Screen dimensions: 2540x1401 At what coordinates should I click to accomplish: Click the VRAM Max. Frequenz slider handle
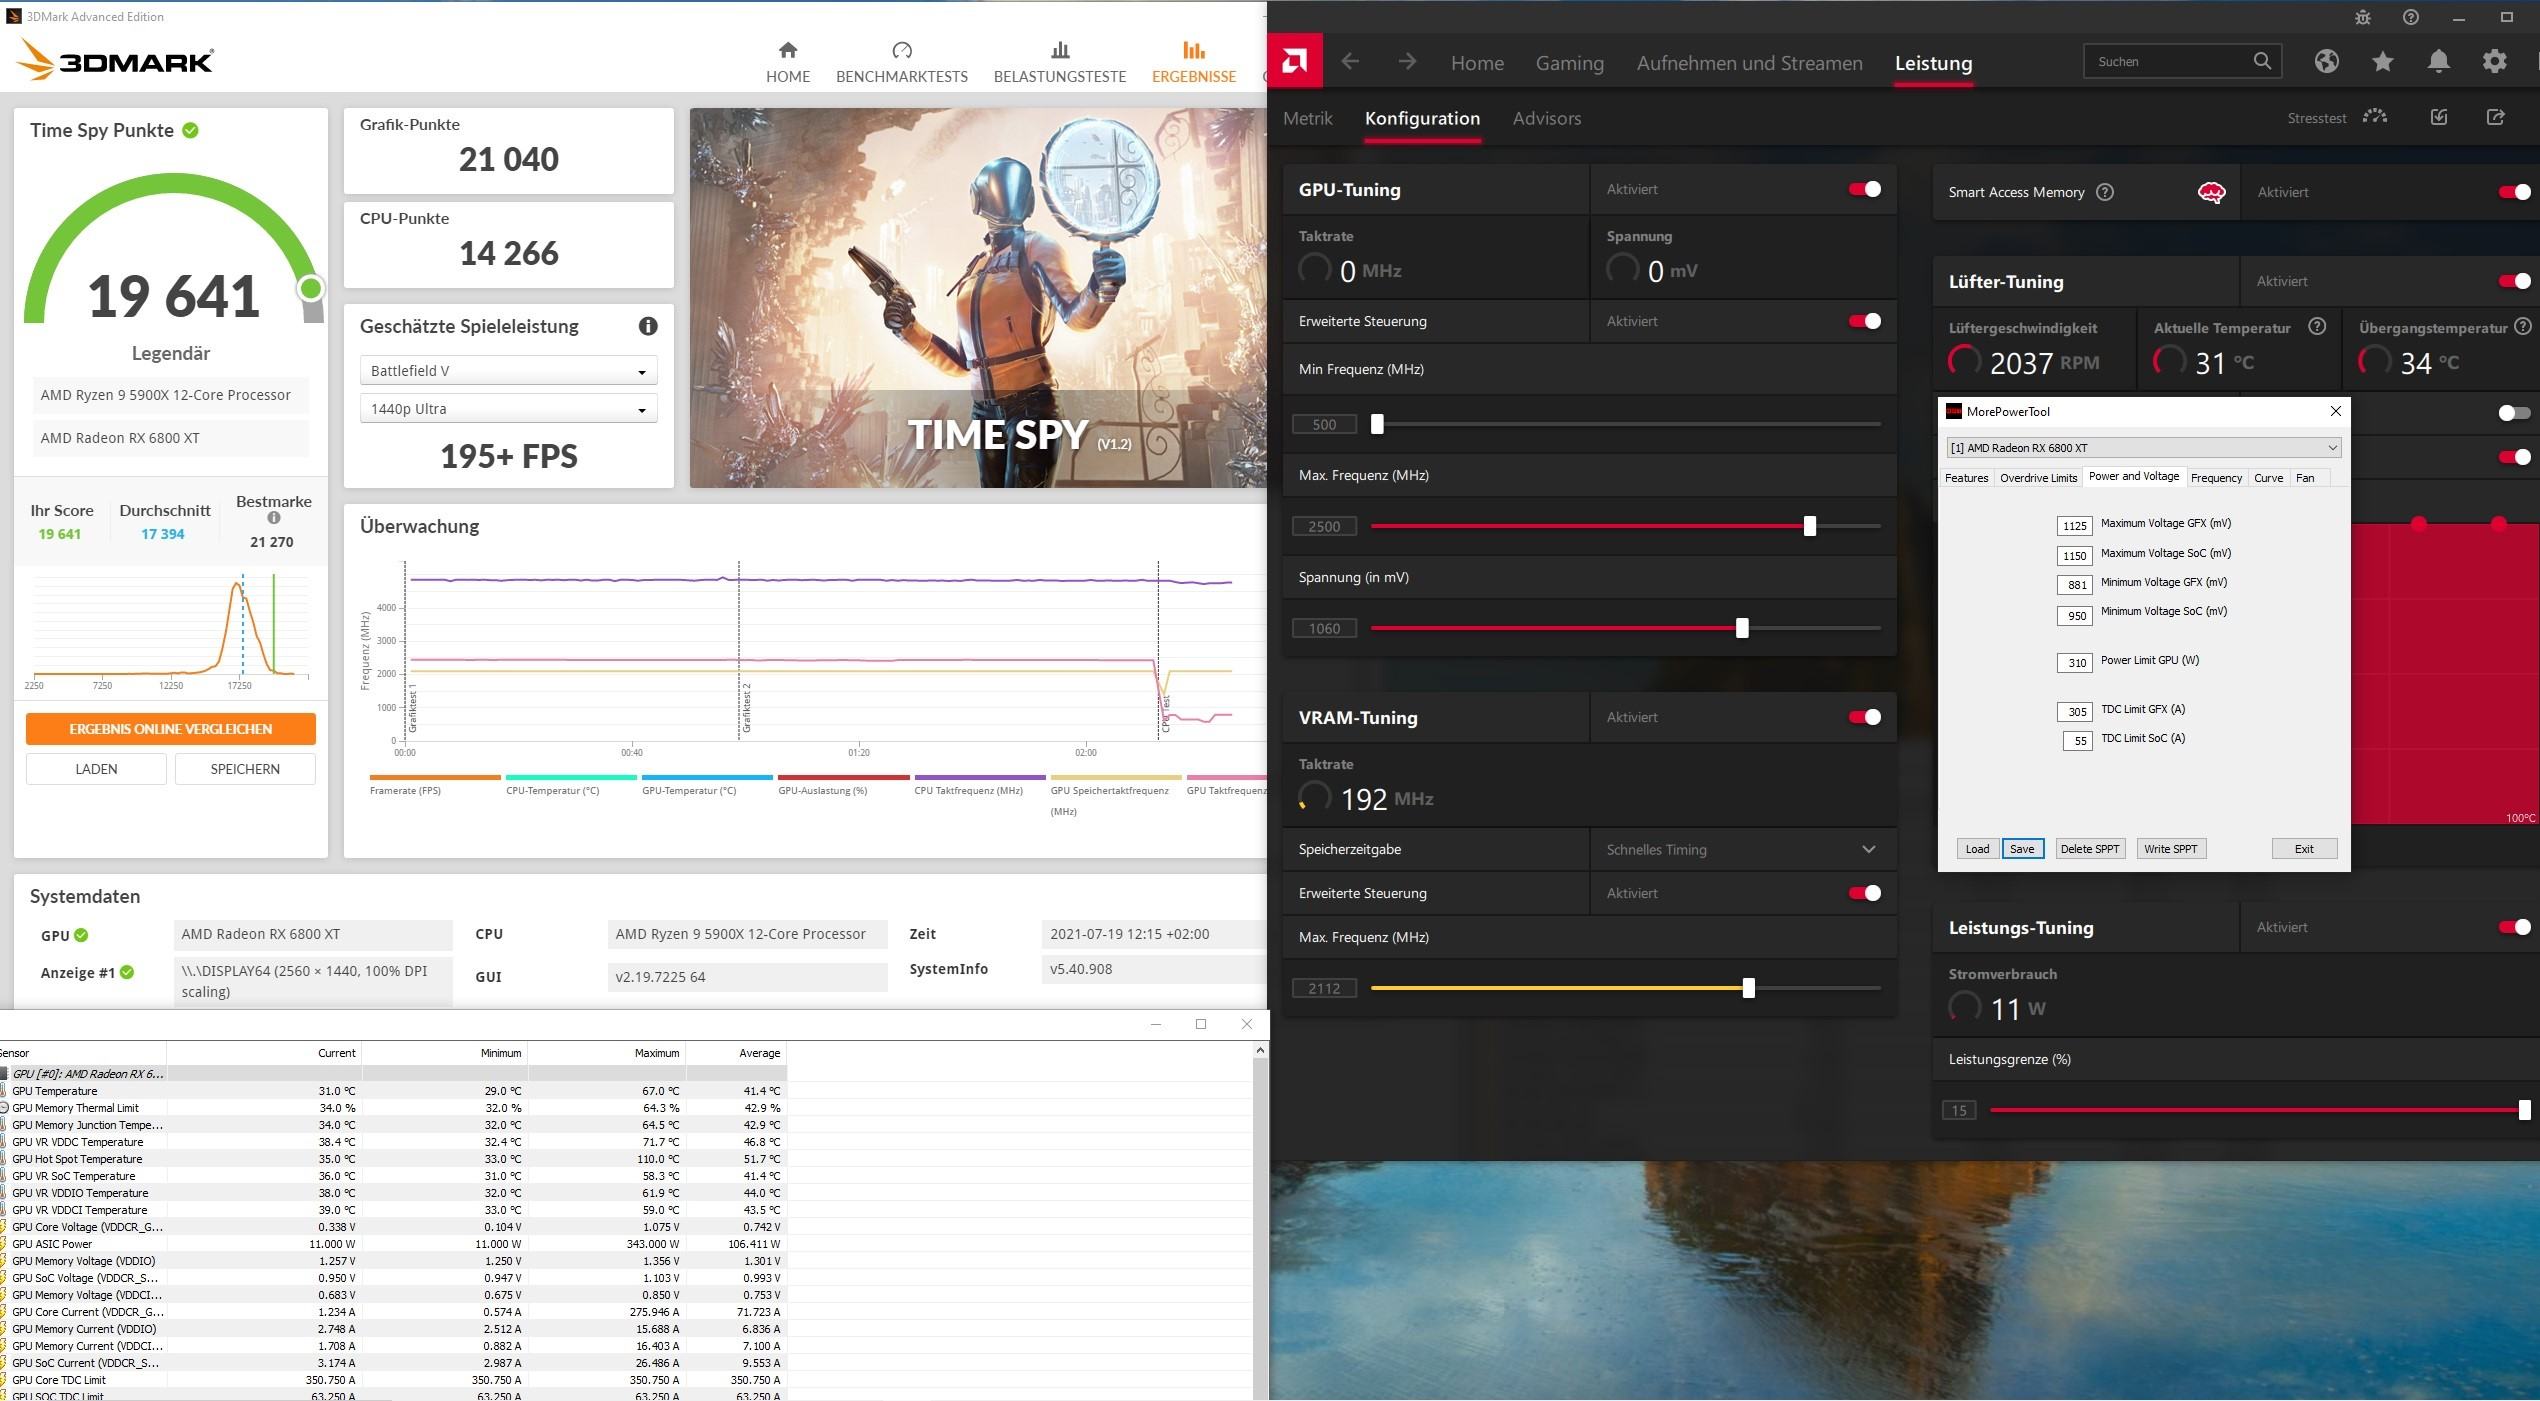click(x=1748, y=988)
